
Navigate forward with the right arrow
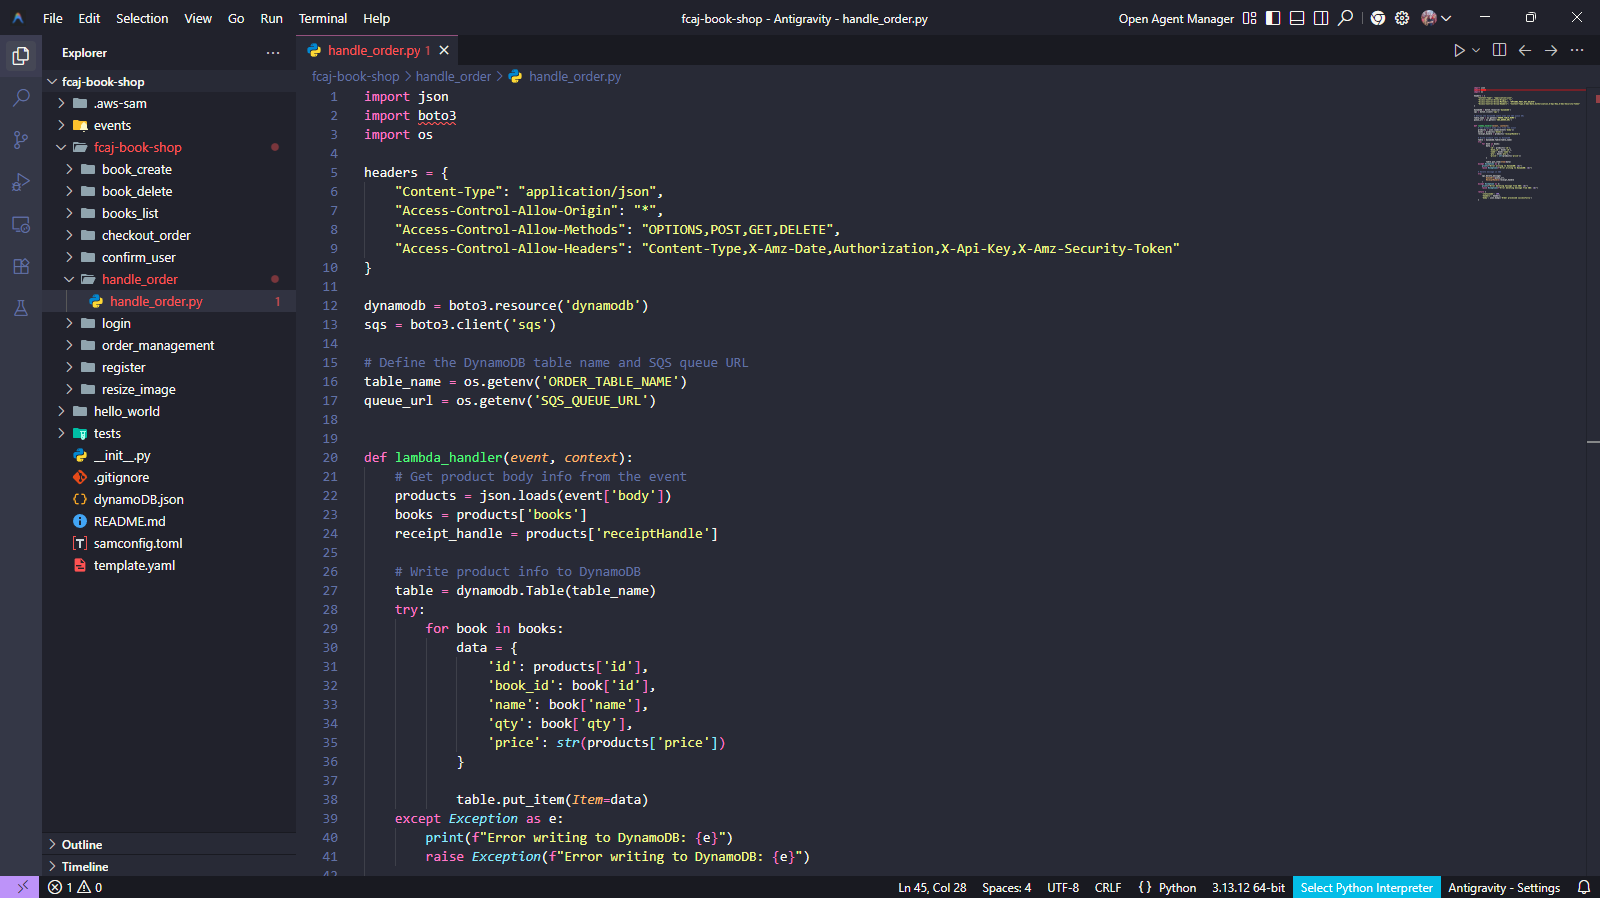pos(1551,50)
